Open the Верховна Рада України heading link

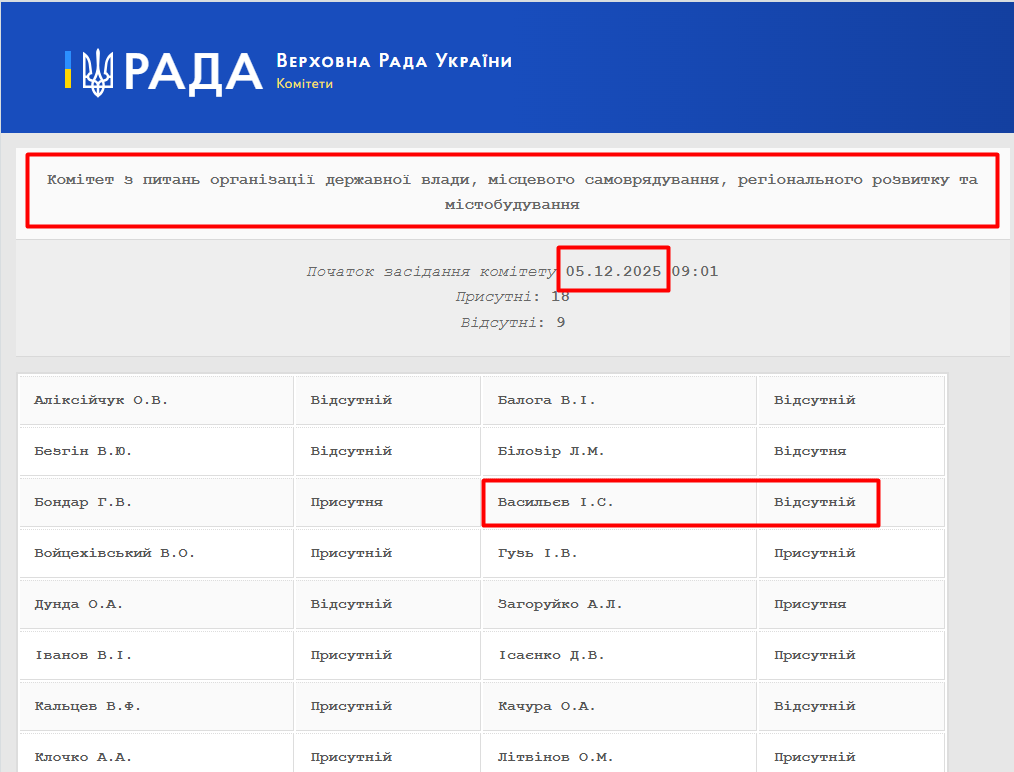click(394, 61)
